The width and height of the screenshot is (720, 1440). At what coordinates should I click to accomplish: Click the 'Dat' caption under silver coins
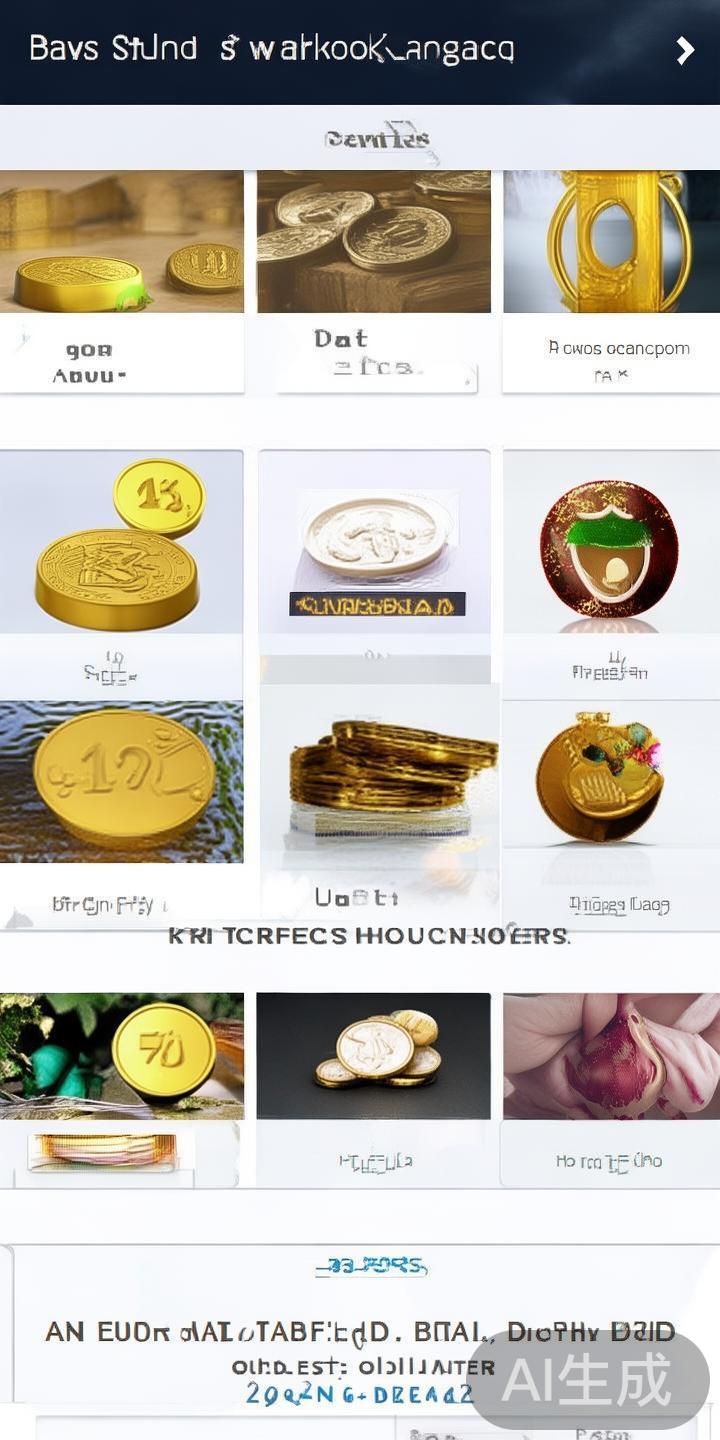(x=341, y=338)
